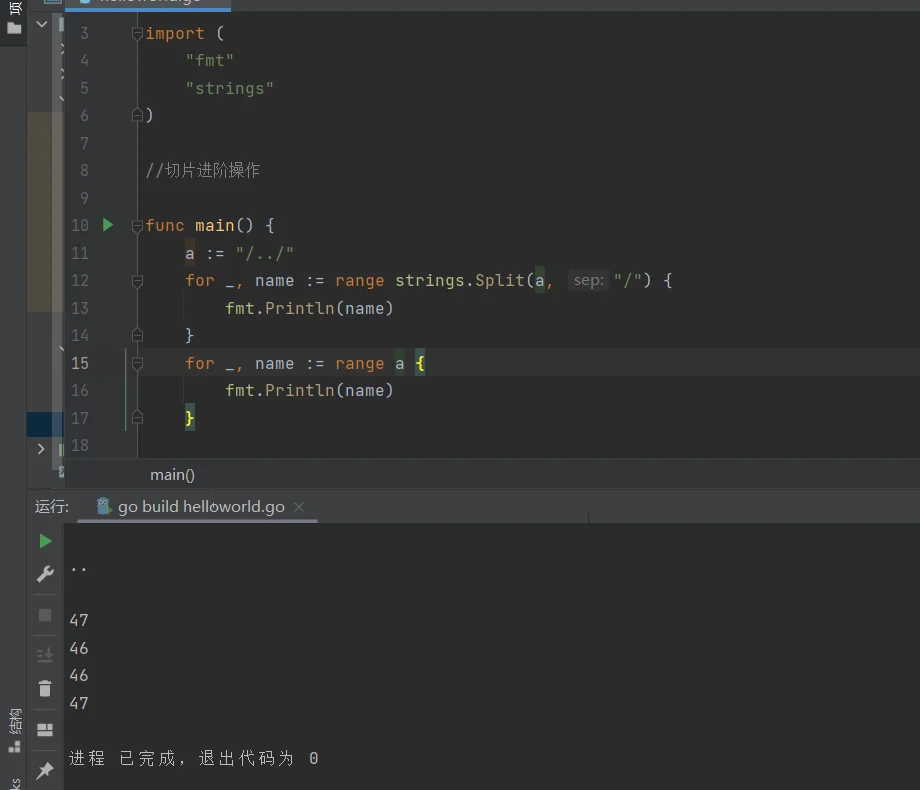Click the scroll to end icon in run panel
The image size is (920, 790).
point(45,654)
